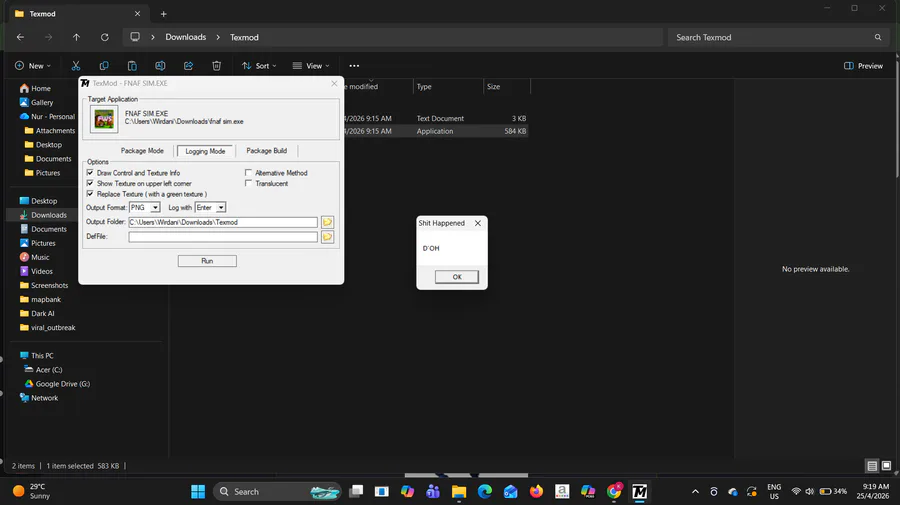The width and height of the screenshot is (900, 505).
Task: Sort files by Type column header
Action: (448, 87)
